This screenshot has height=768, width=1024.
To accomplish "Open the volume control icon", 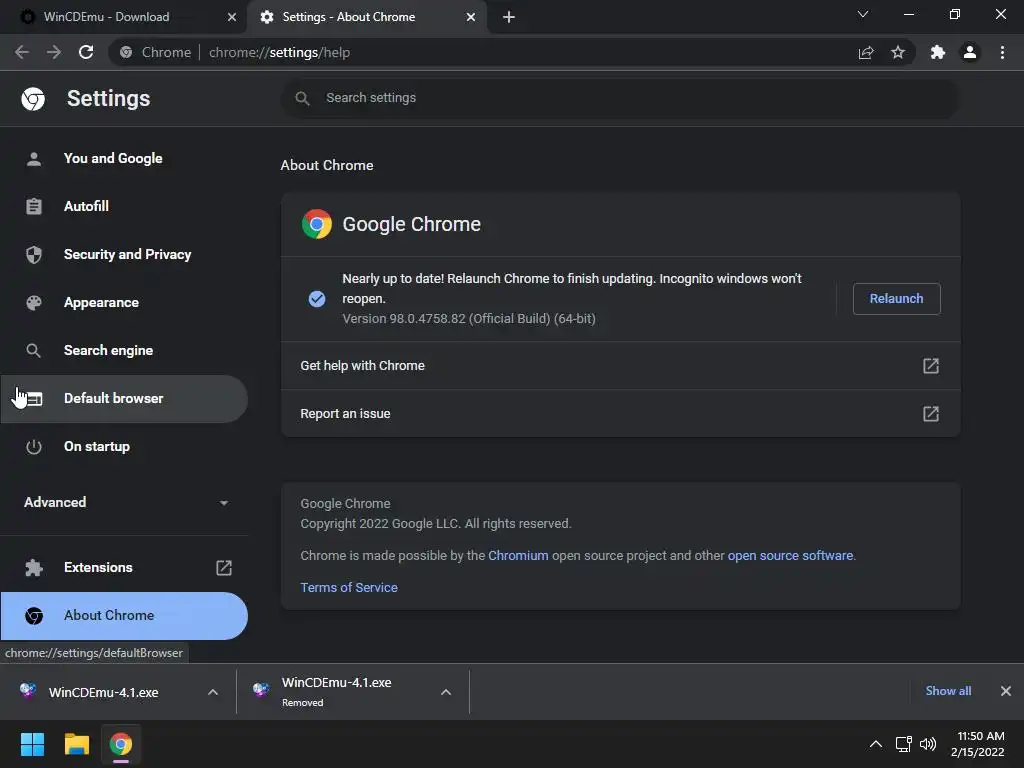I will click(x=927, y=744).
